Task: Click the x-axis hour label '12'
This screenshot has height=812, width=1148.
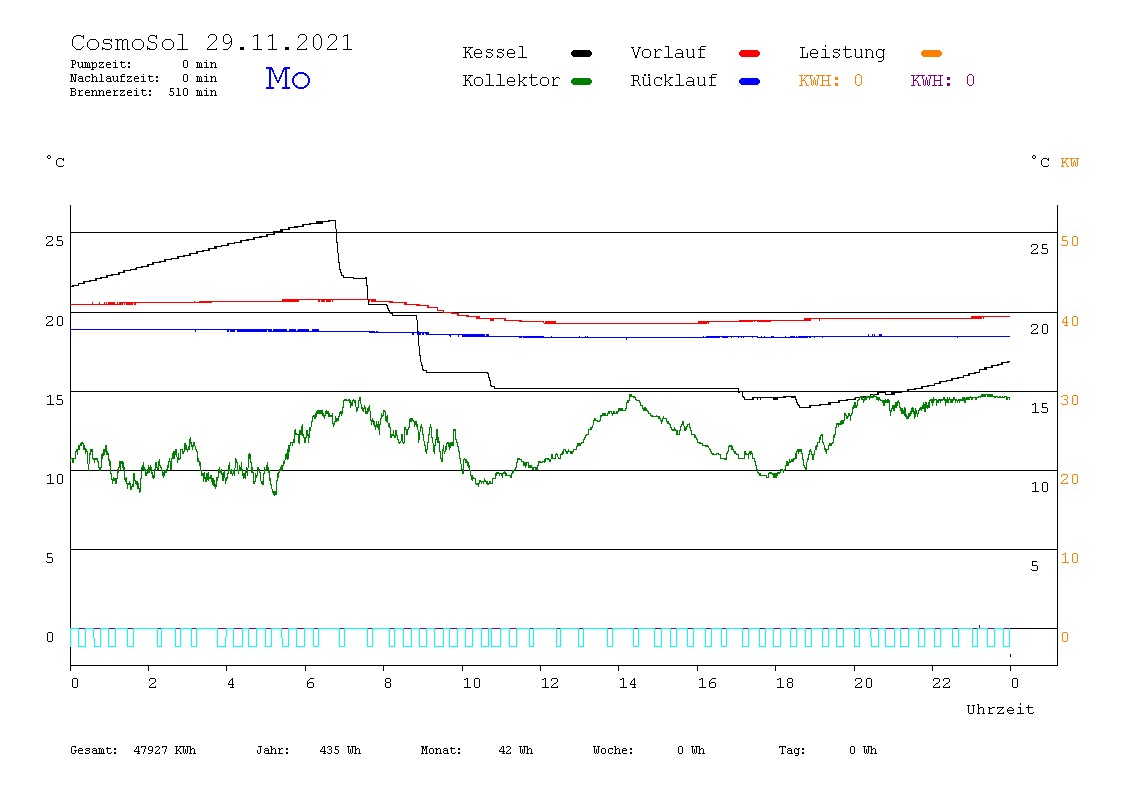Action: pyautogui.click(x=549, y=683)
